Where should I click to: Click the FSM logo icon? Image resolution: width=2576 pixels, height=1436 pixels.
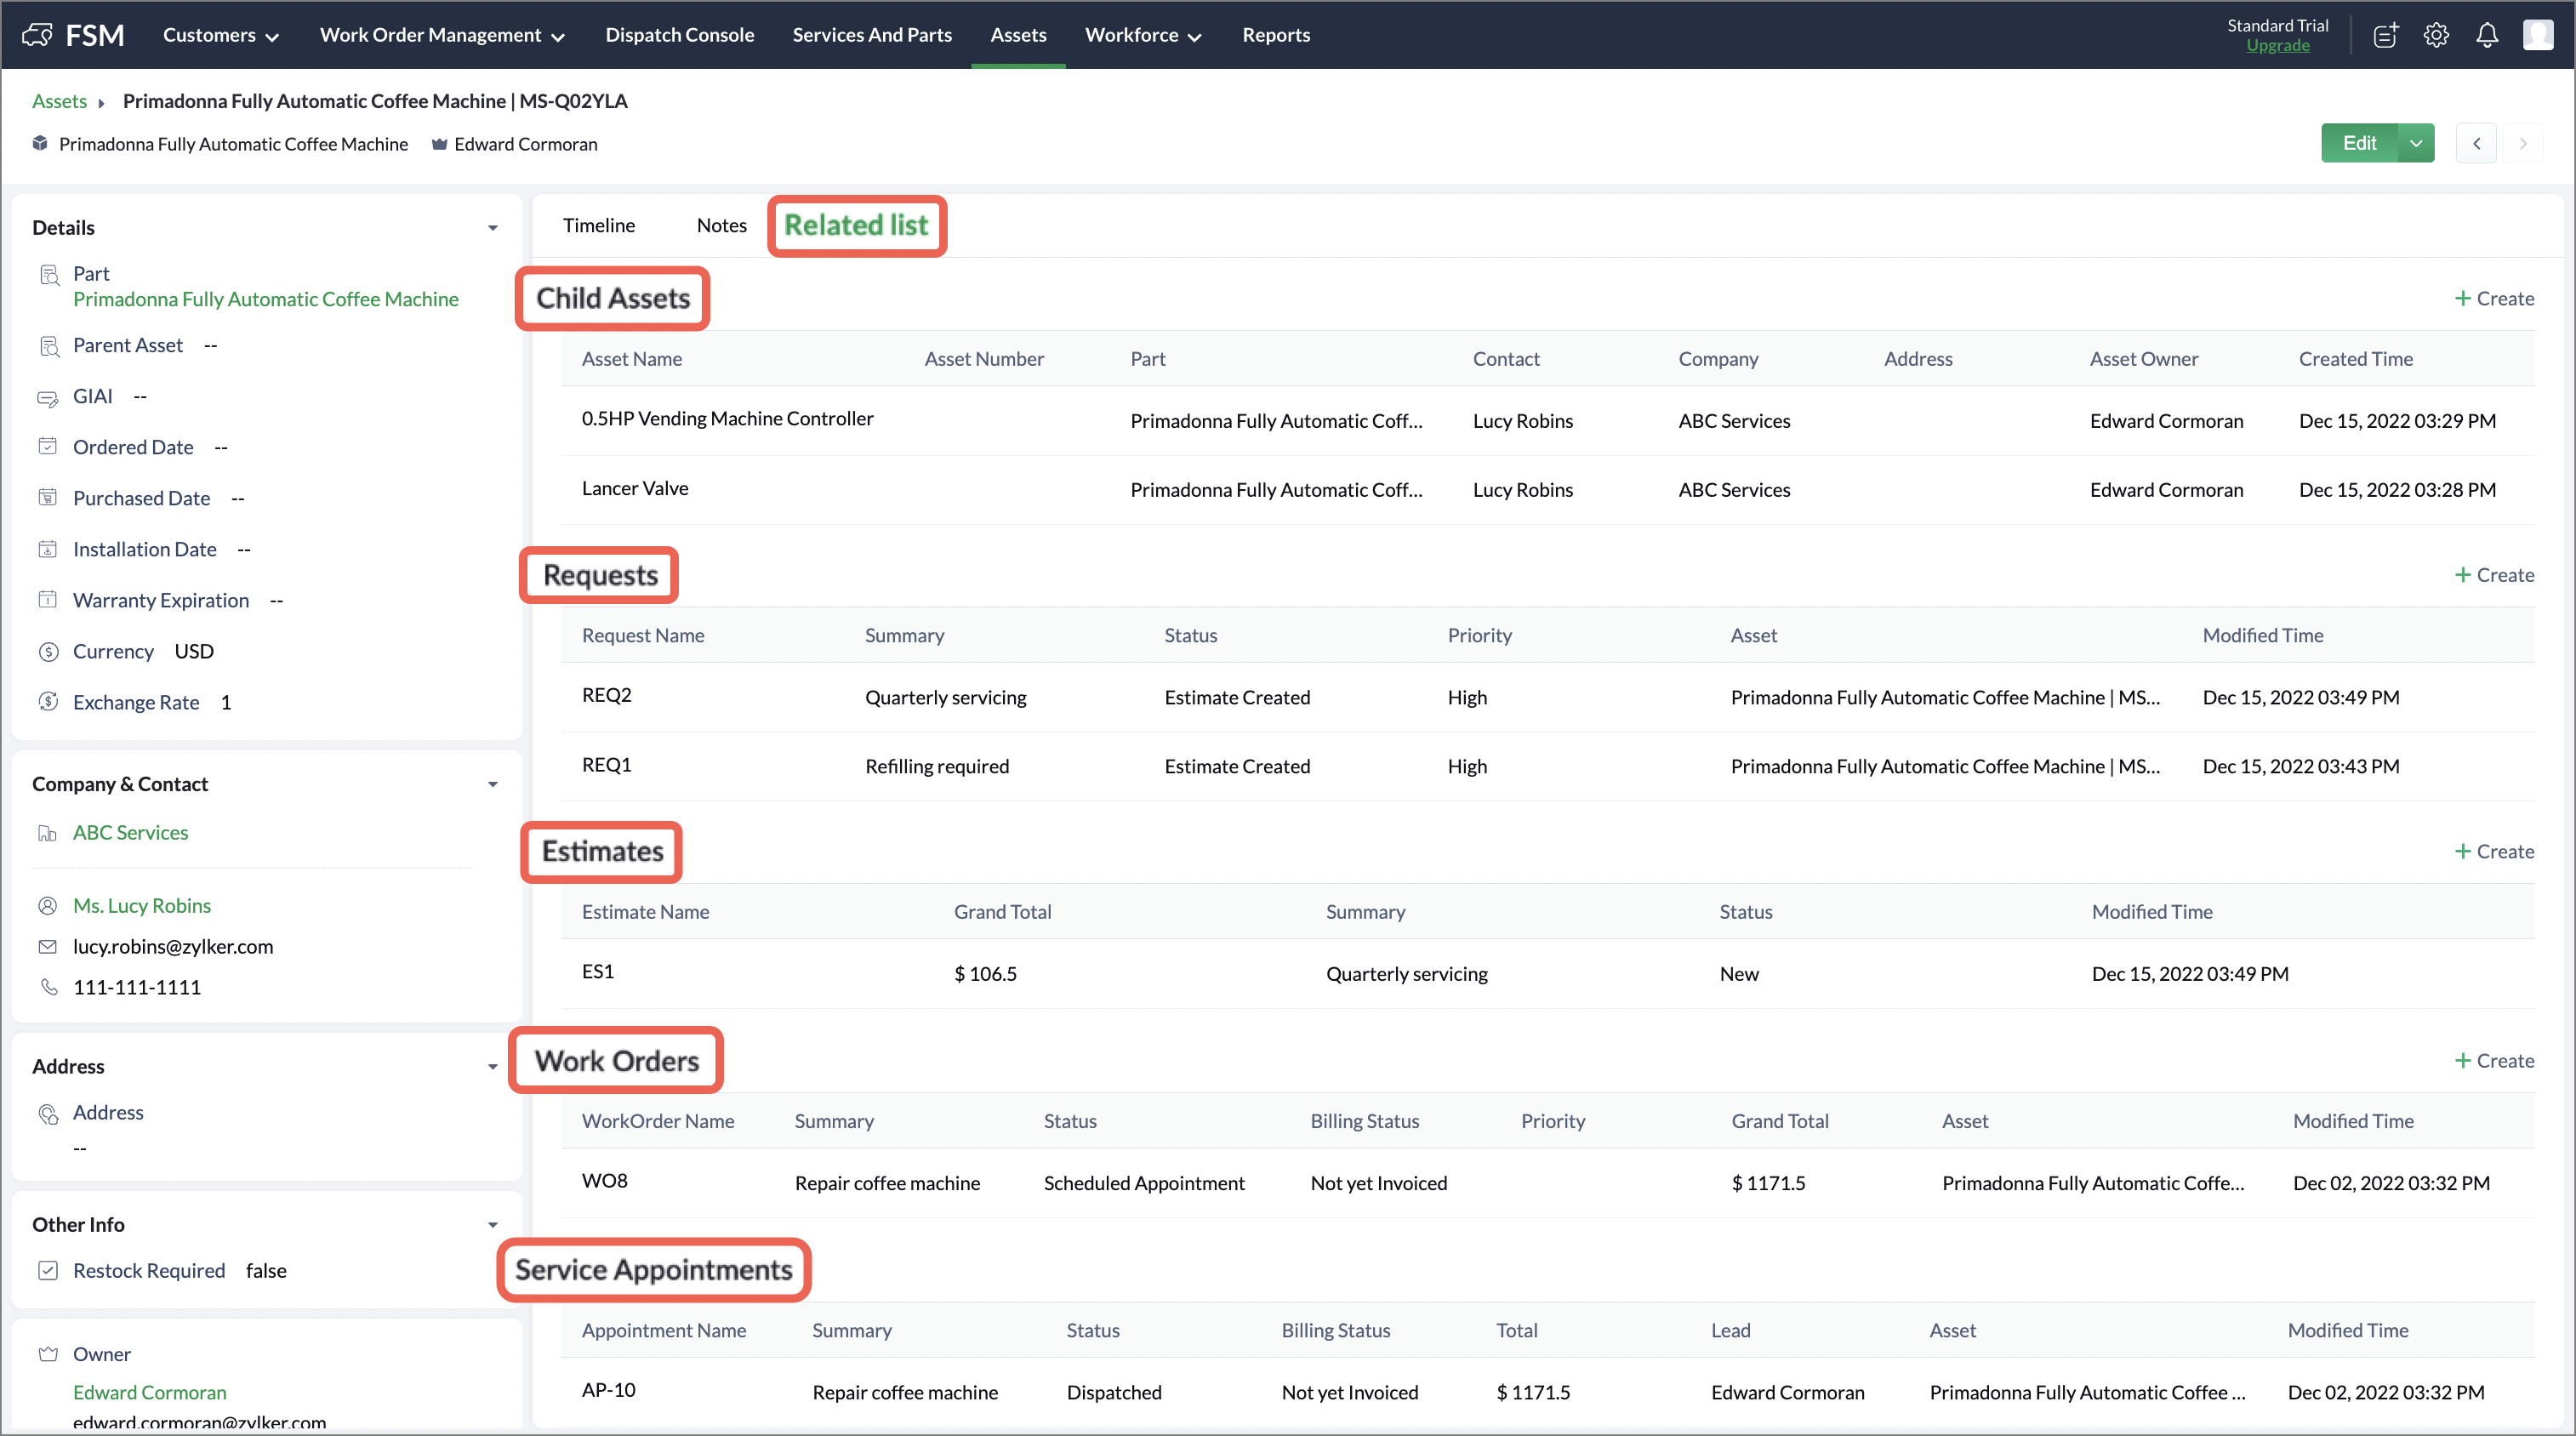(37, 35)
